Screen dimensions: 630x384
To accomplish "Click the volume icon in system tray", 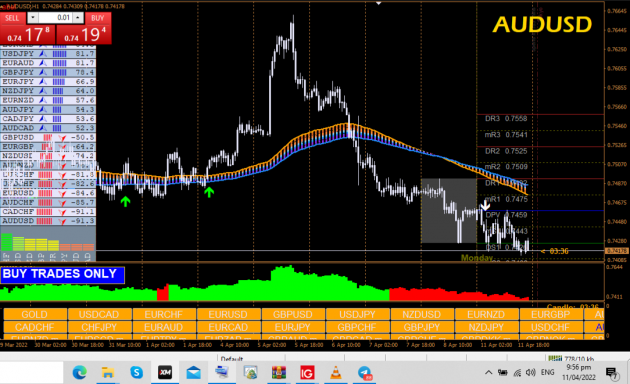I will (x=531, y=372).
